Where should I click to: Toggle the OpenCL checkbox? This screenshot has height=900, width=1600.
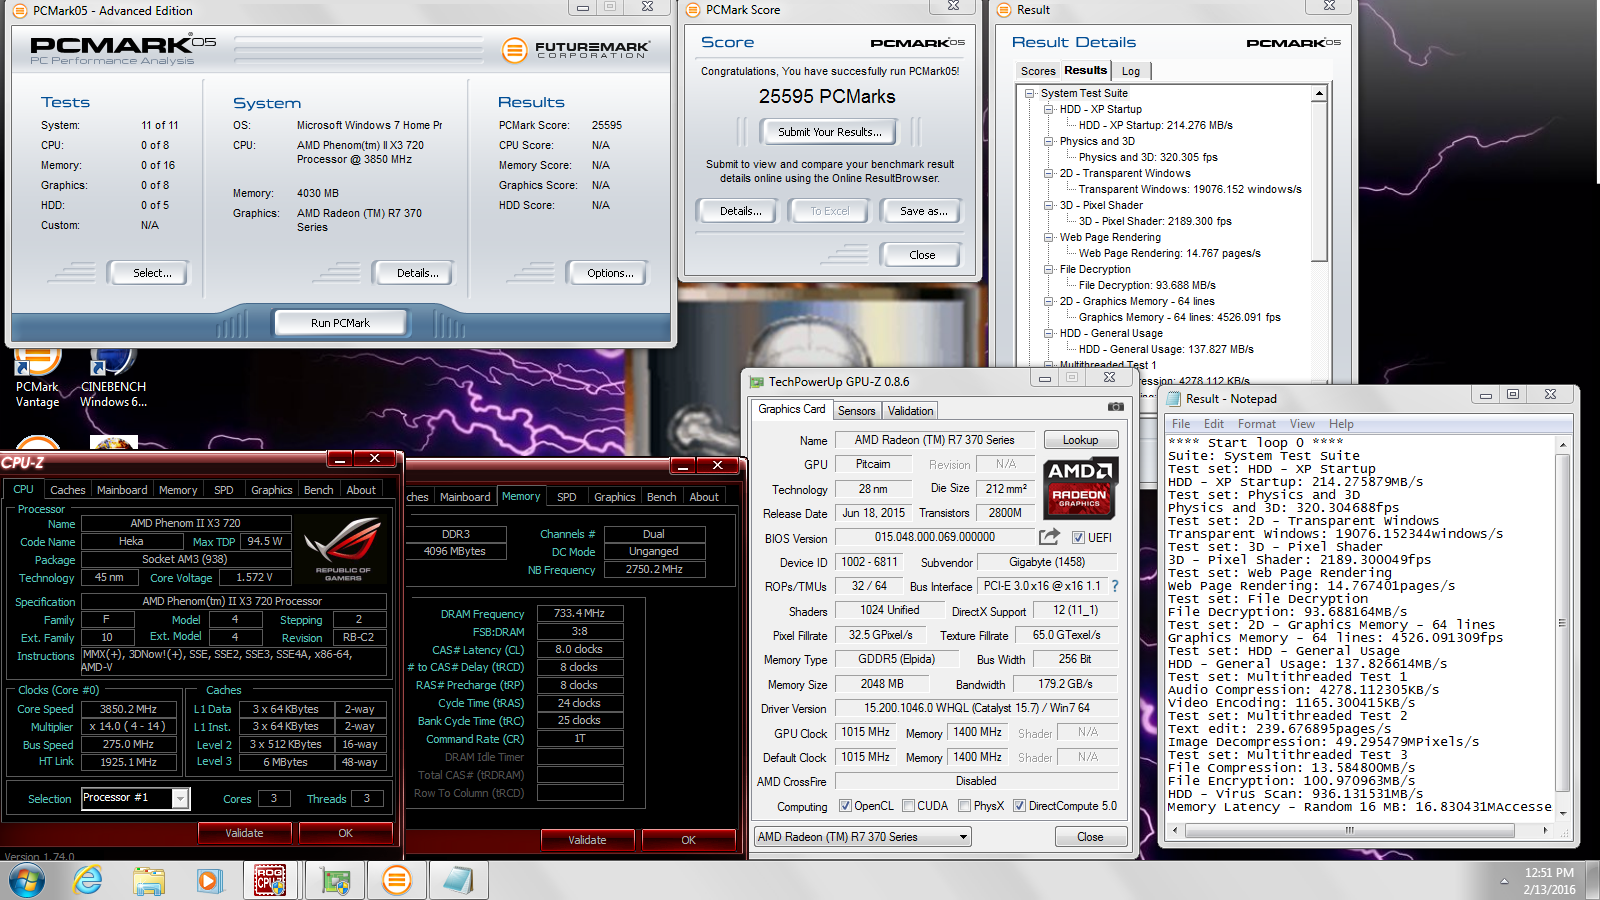pyautogui.click(x=845, y=806)
